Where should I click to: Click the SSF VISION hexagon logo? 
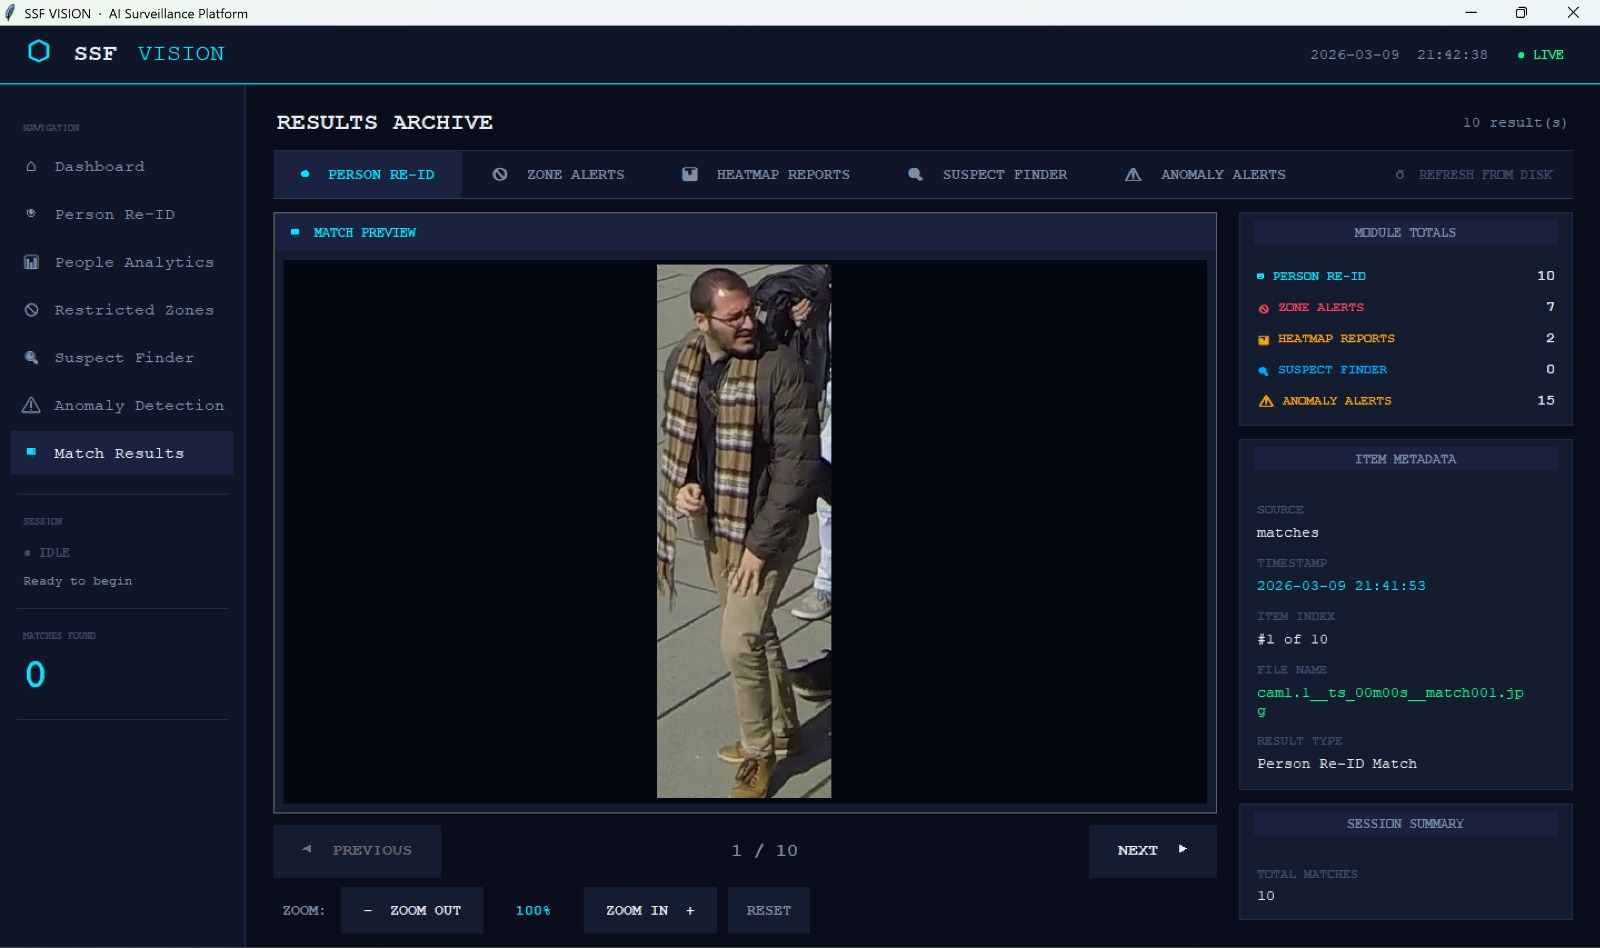pyautogui.click(x=39, y=51)
